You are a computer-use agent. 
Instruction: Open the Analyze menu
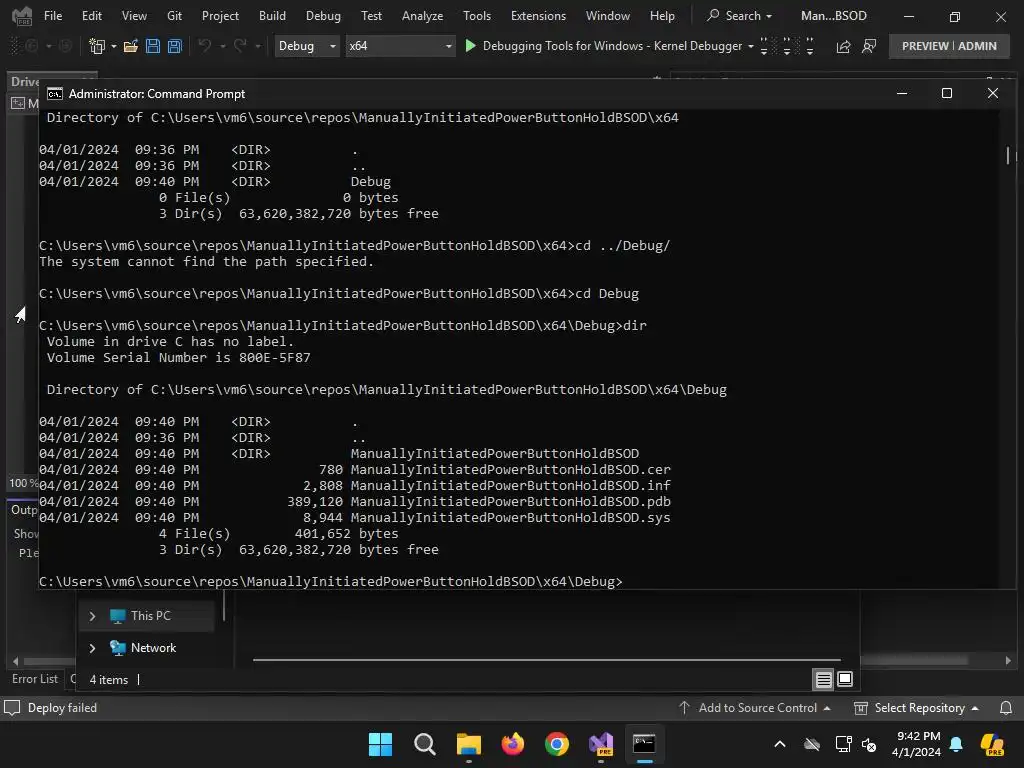423,16
